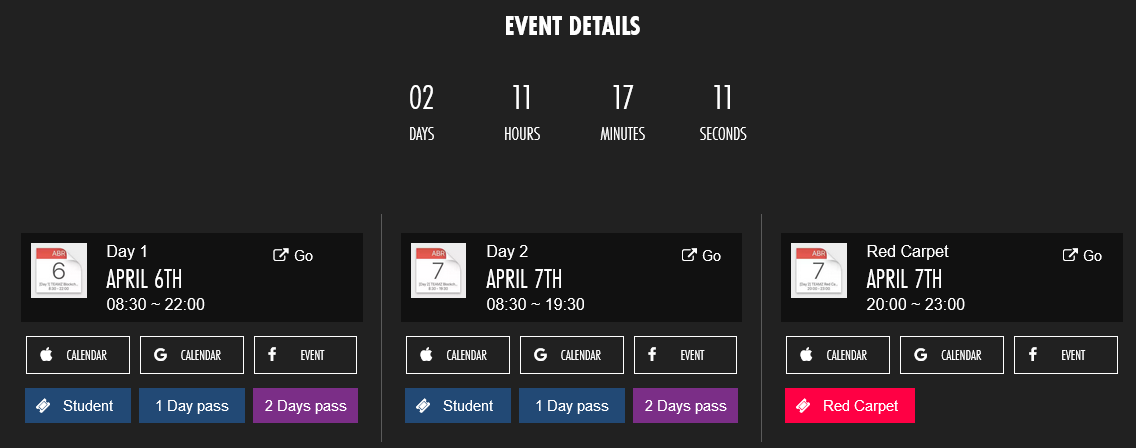The height and width of the screenshot is (448, 1136).
Task: Buy a Student ticket for Day 2
Action: point(458,406)
